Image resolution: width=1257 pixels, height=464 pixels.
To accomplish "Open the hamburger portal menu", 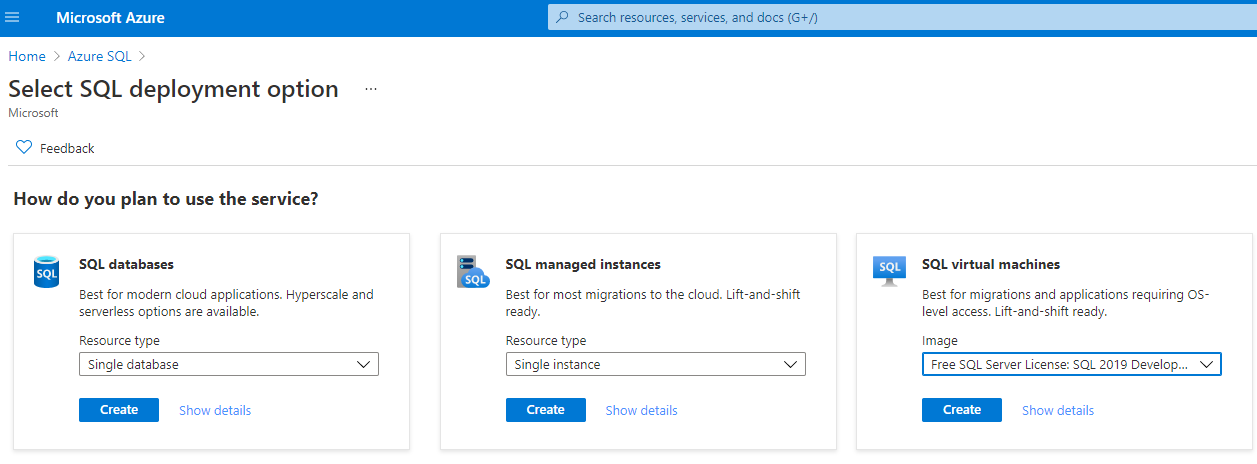I will coord(13,18).
